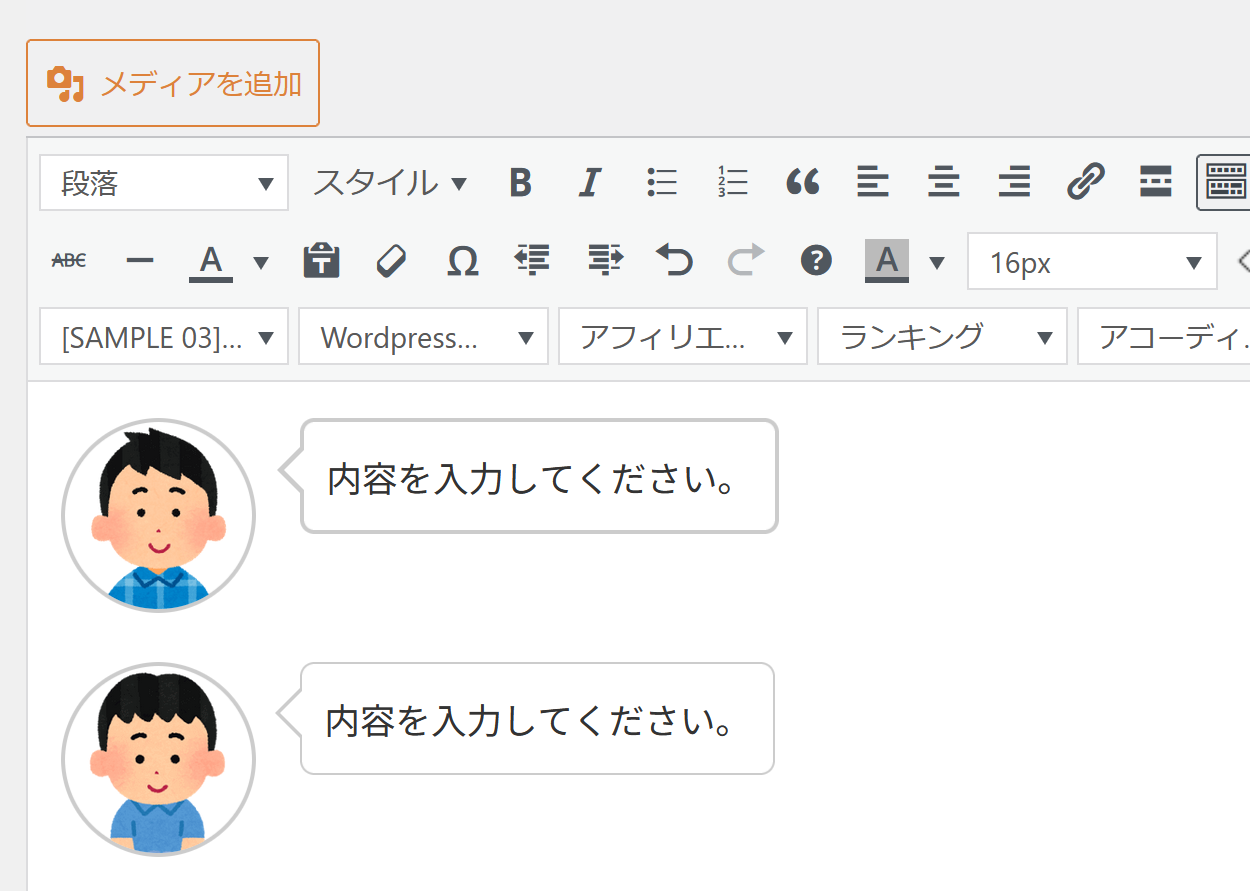Open the 段落 paragraph format dropdown
Image resolution: width=1250 pixels, height=891 pixels.
pos(164,183)
